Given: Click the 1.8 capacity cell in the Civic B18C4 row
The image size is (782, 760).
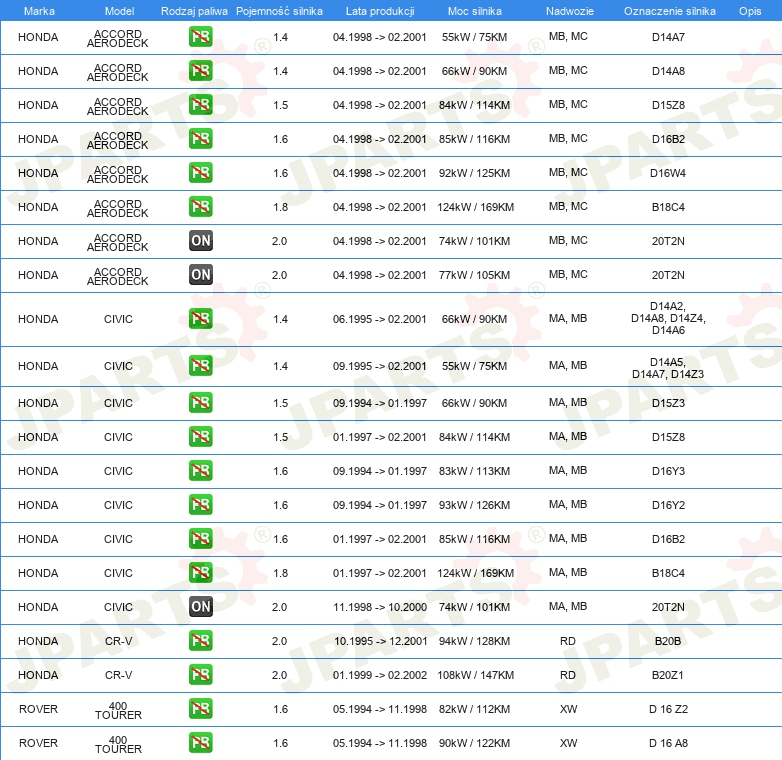Looking at the screenshot, I should (x=280, y=573).
